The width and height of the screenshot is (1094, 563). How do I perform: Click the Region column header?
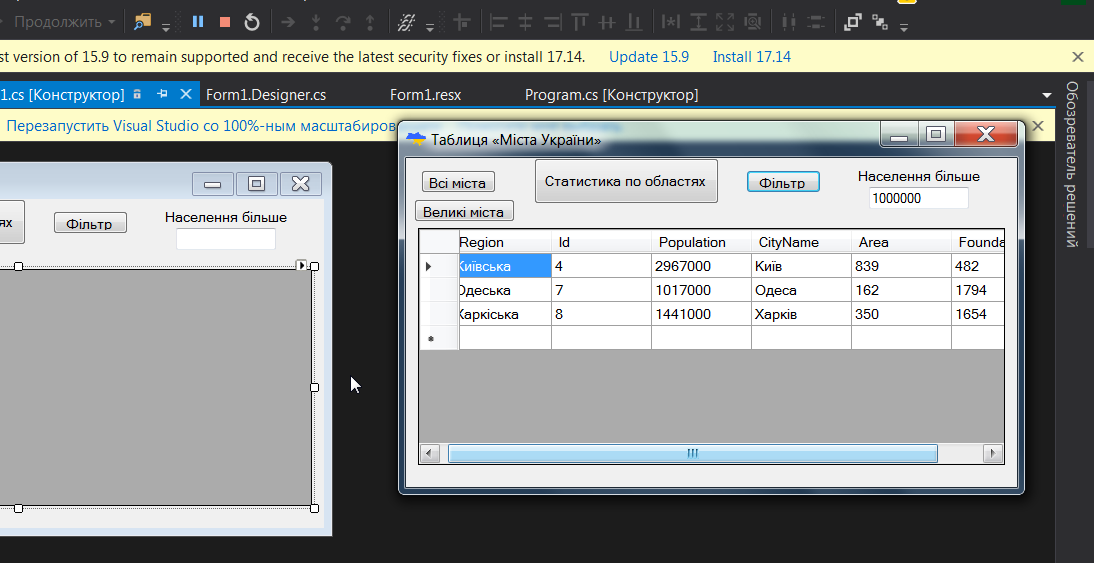point(504,242)
